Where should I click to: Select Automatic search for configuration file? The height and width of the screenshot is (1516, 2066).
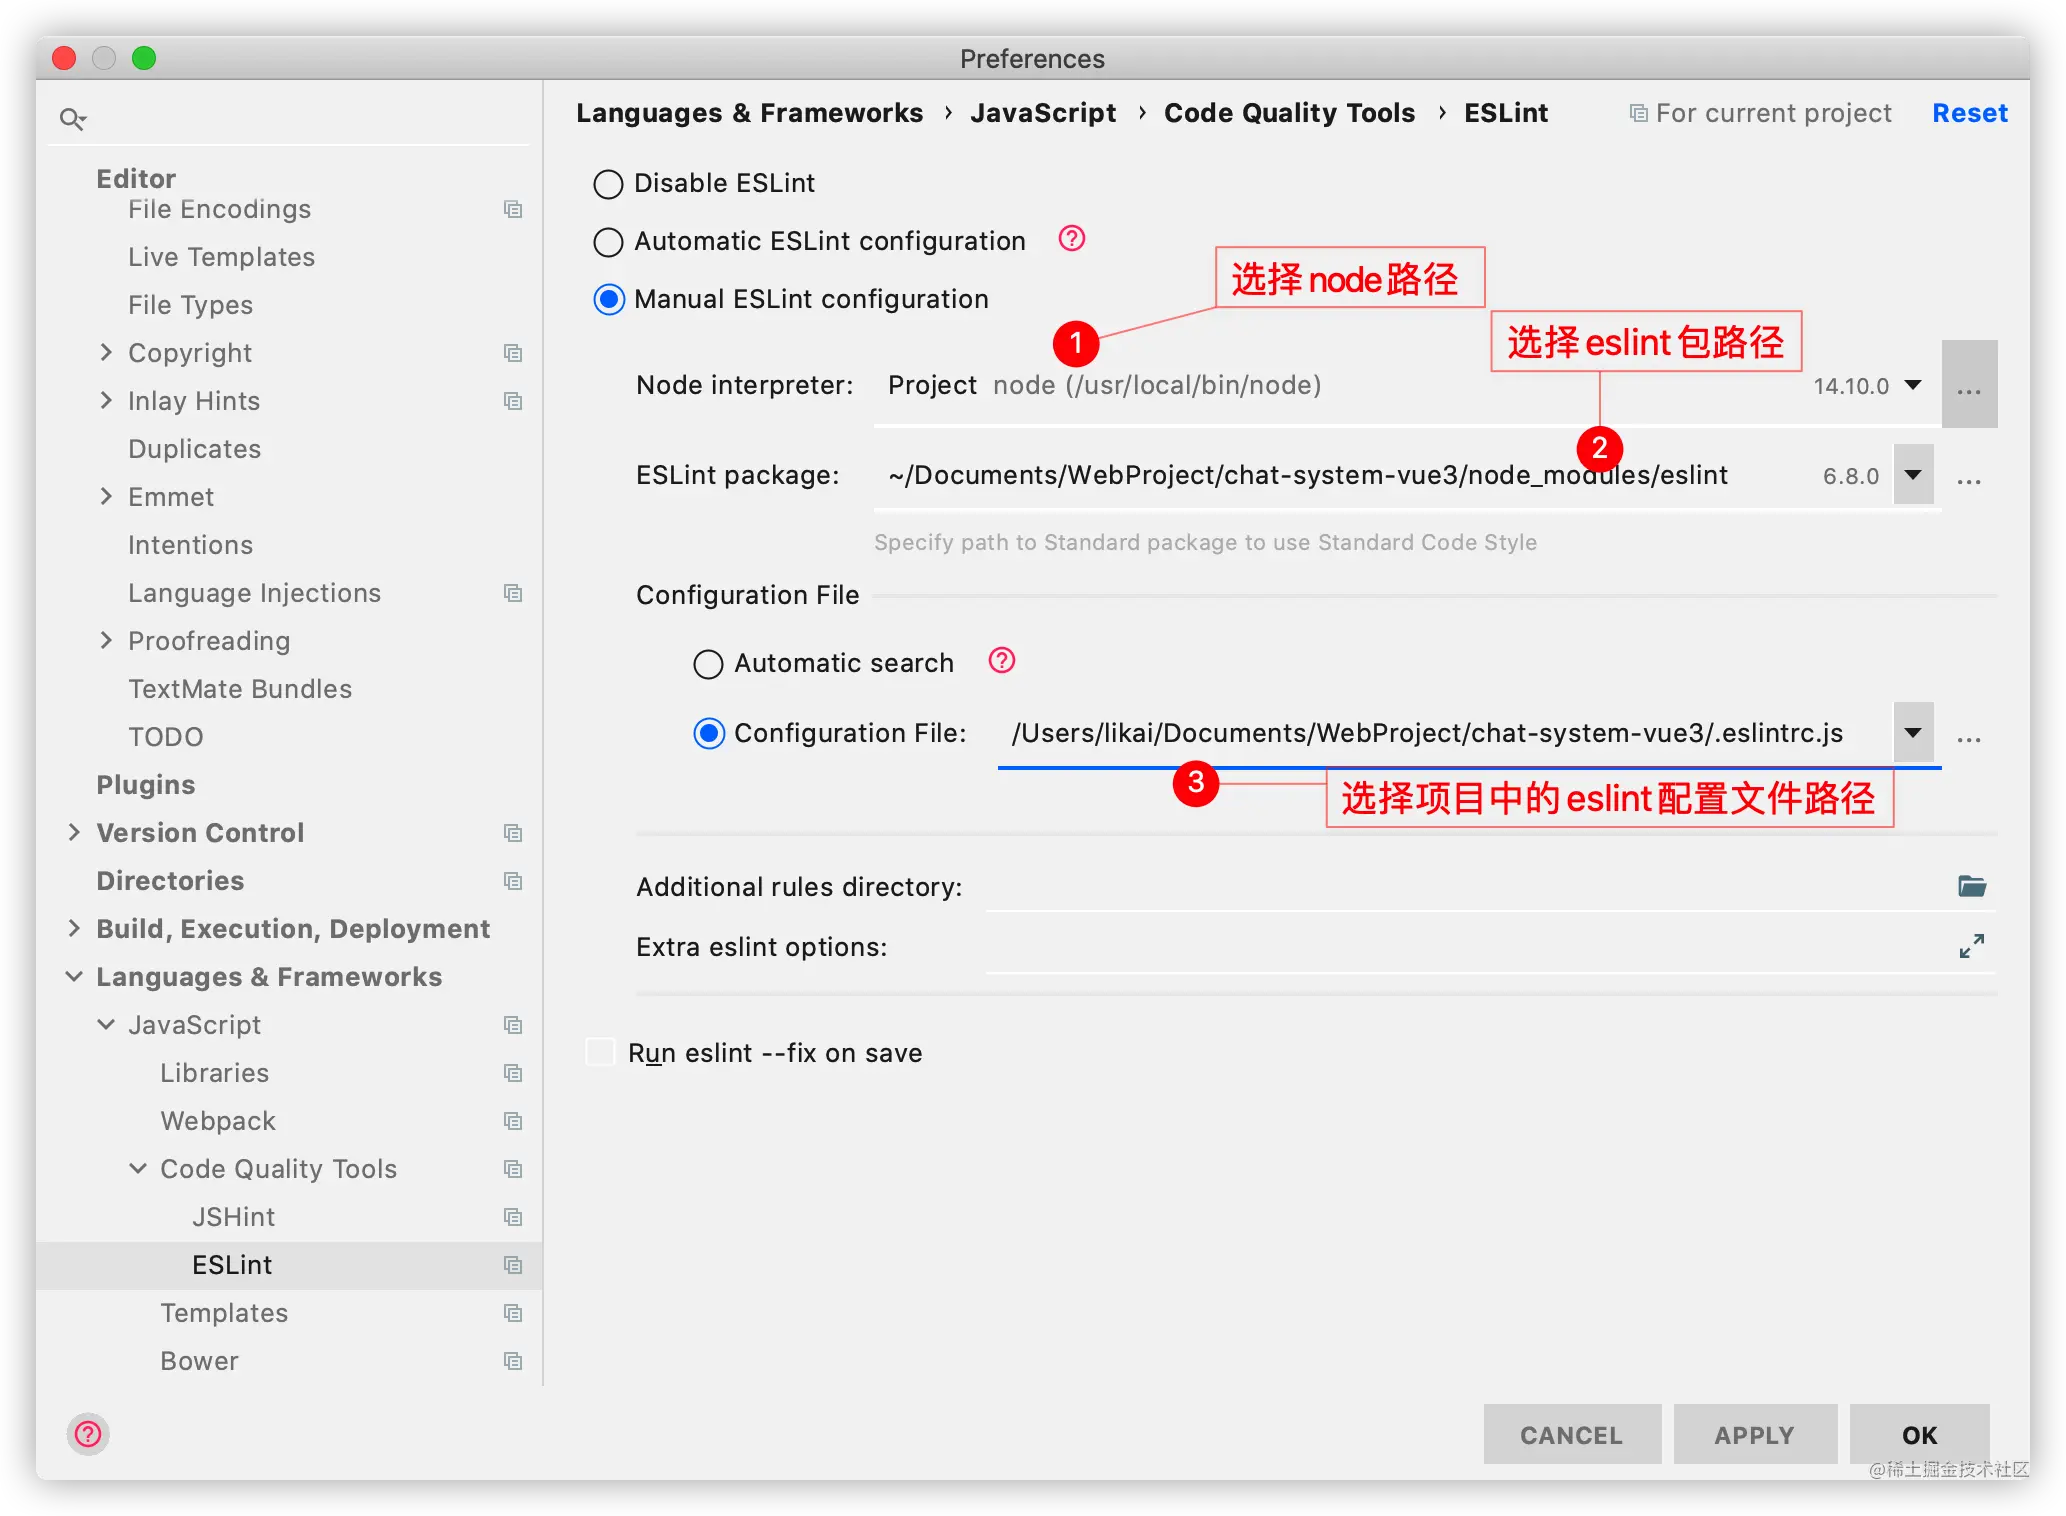708,664
